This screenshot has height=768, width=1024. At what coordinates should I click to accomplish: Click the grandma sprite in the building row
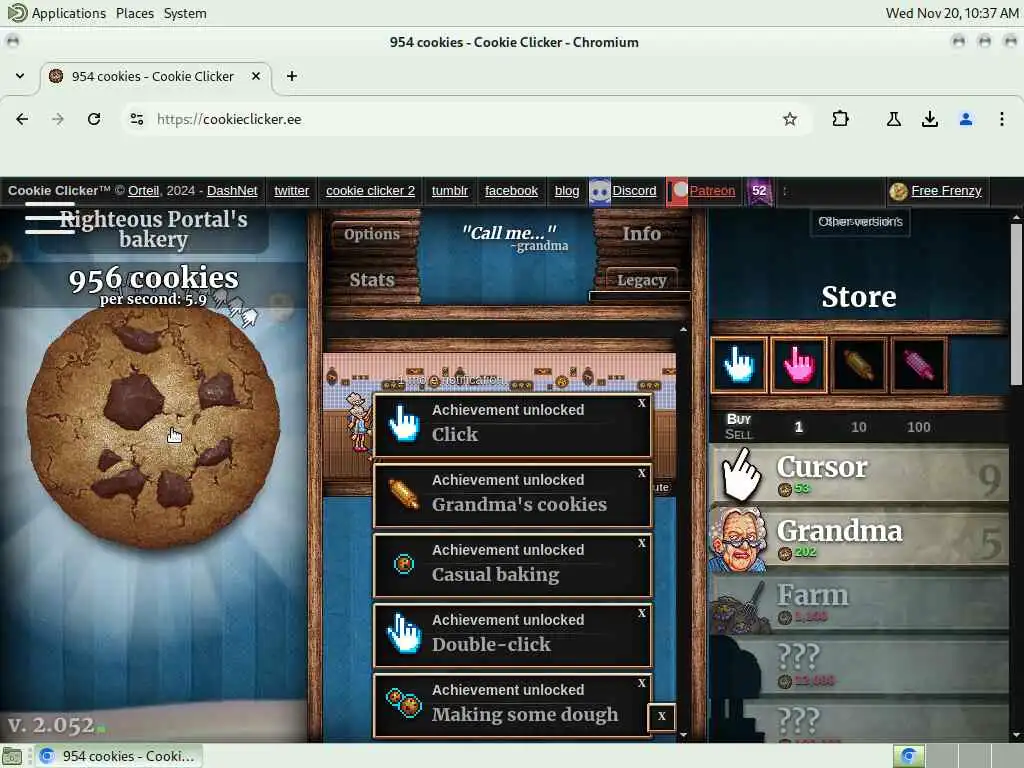pos(357,423)
